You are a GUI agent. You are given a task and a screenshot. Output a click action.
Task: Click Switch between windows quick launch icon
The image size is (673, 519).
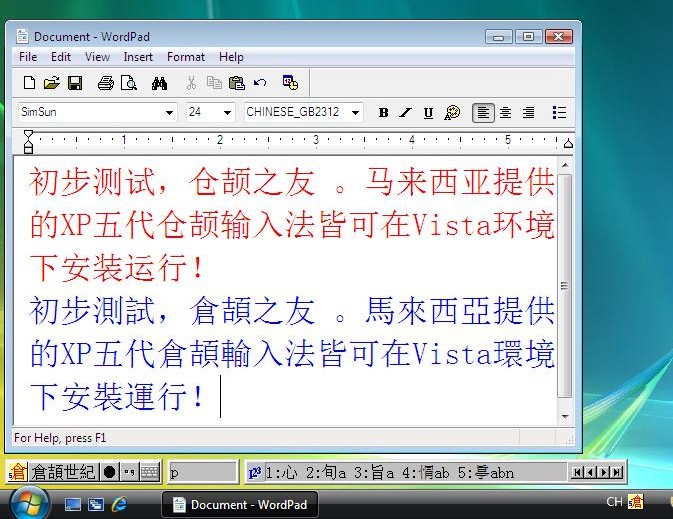95,504
